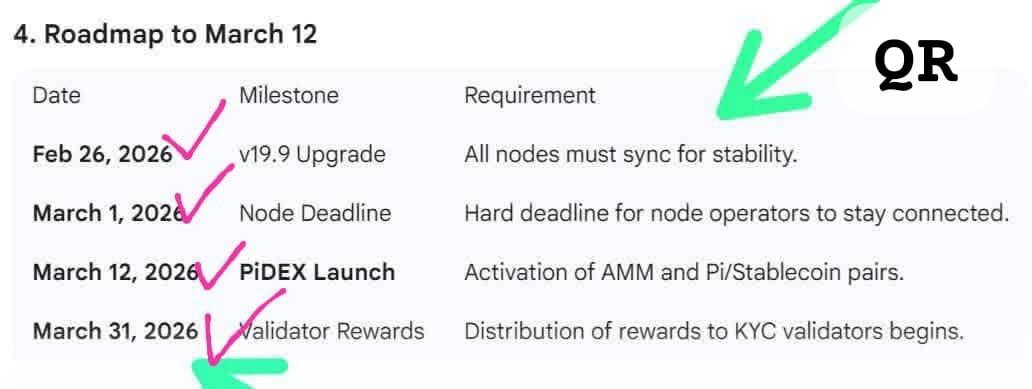Click the Node Deadline milestone

point(315,213)
